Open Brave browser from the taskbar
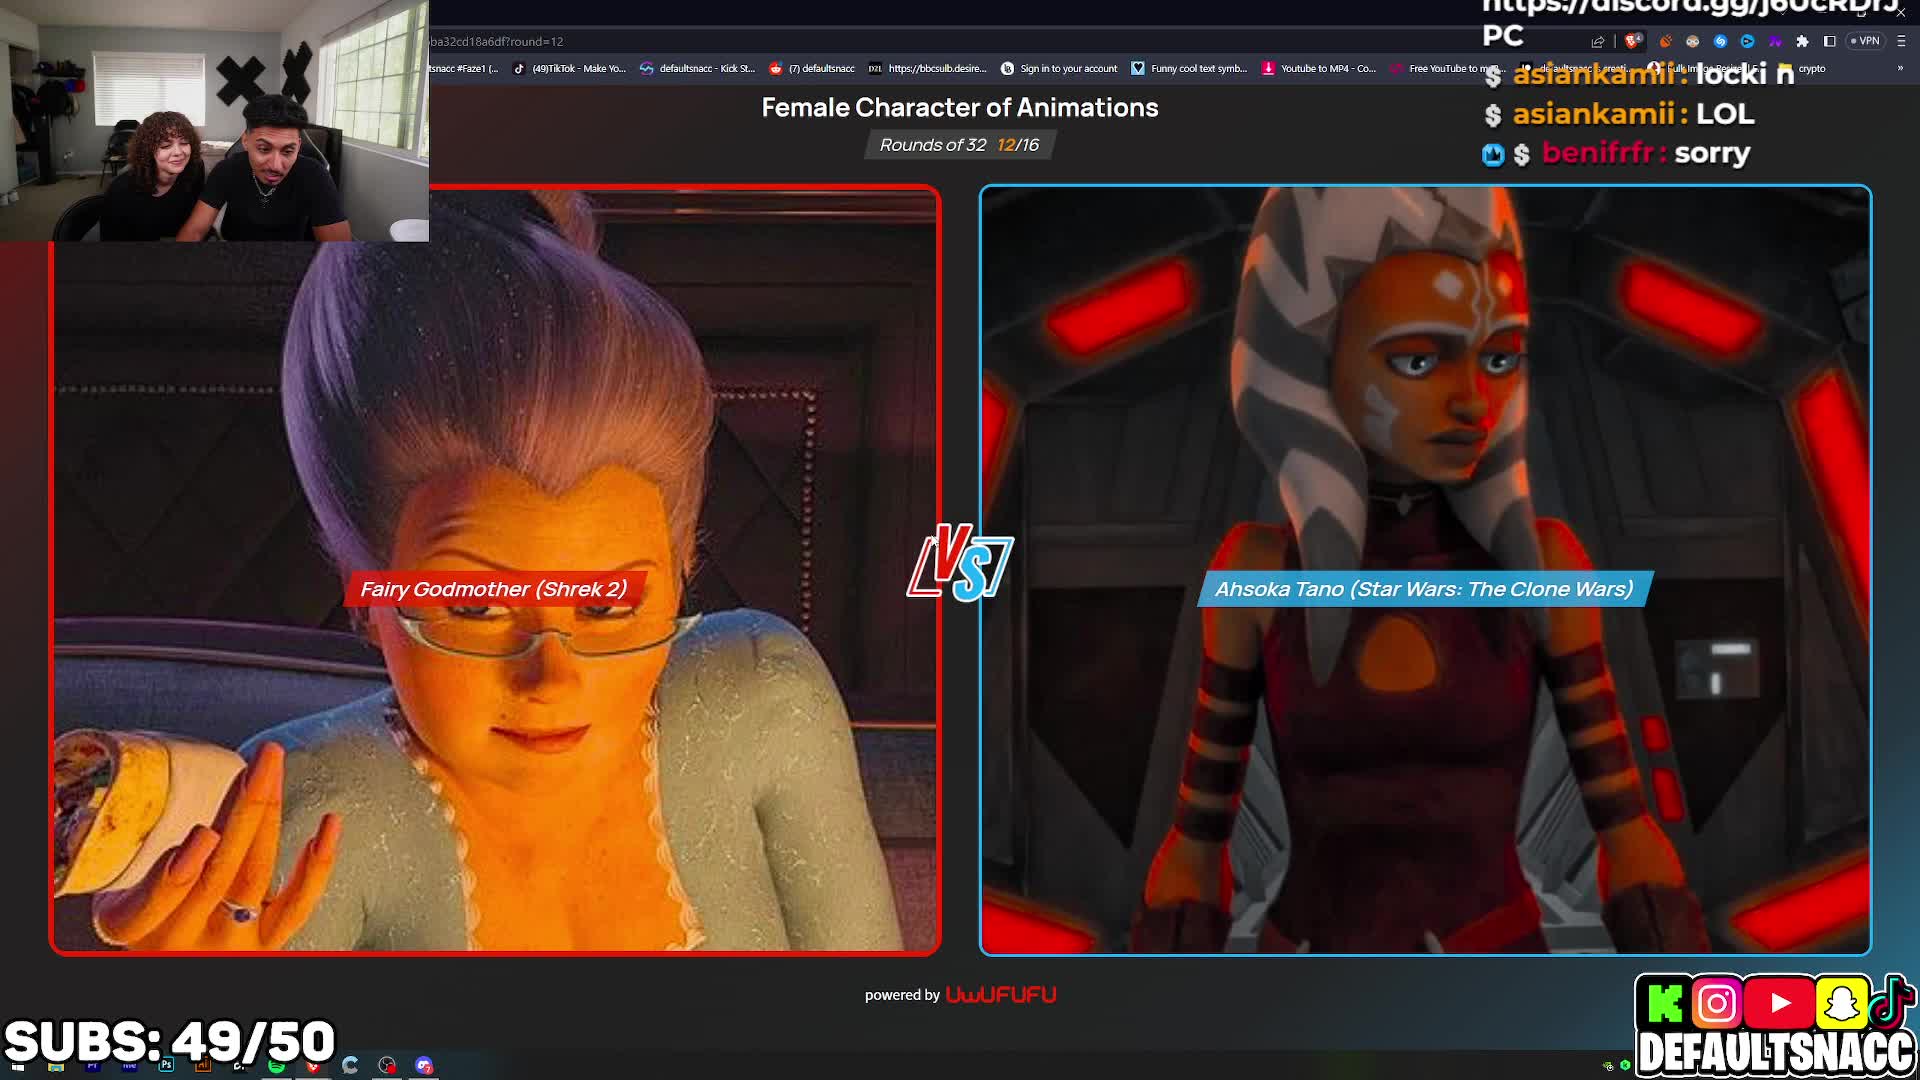The width and height of the screenshot is (1920, 1080). [313, 1066]
